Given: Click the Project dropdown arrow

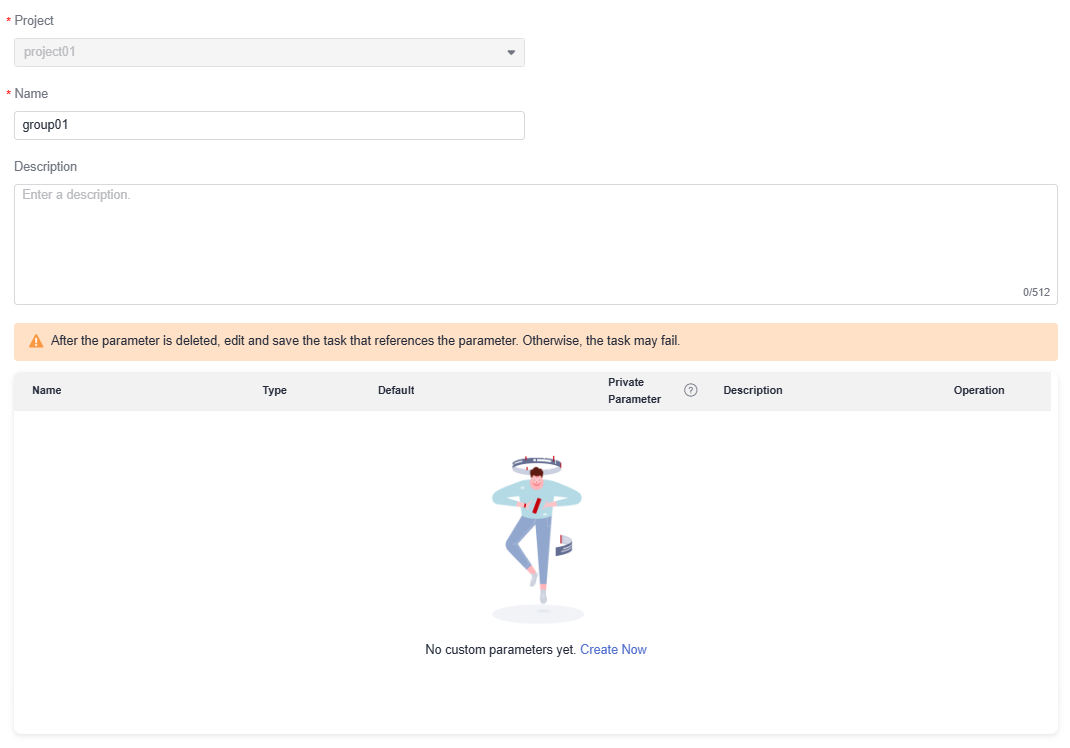Looking at the screenshot, I should (x=511, y=52).
